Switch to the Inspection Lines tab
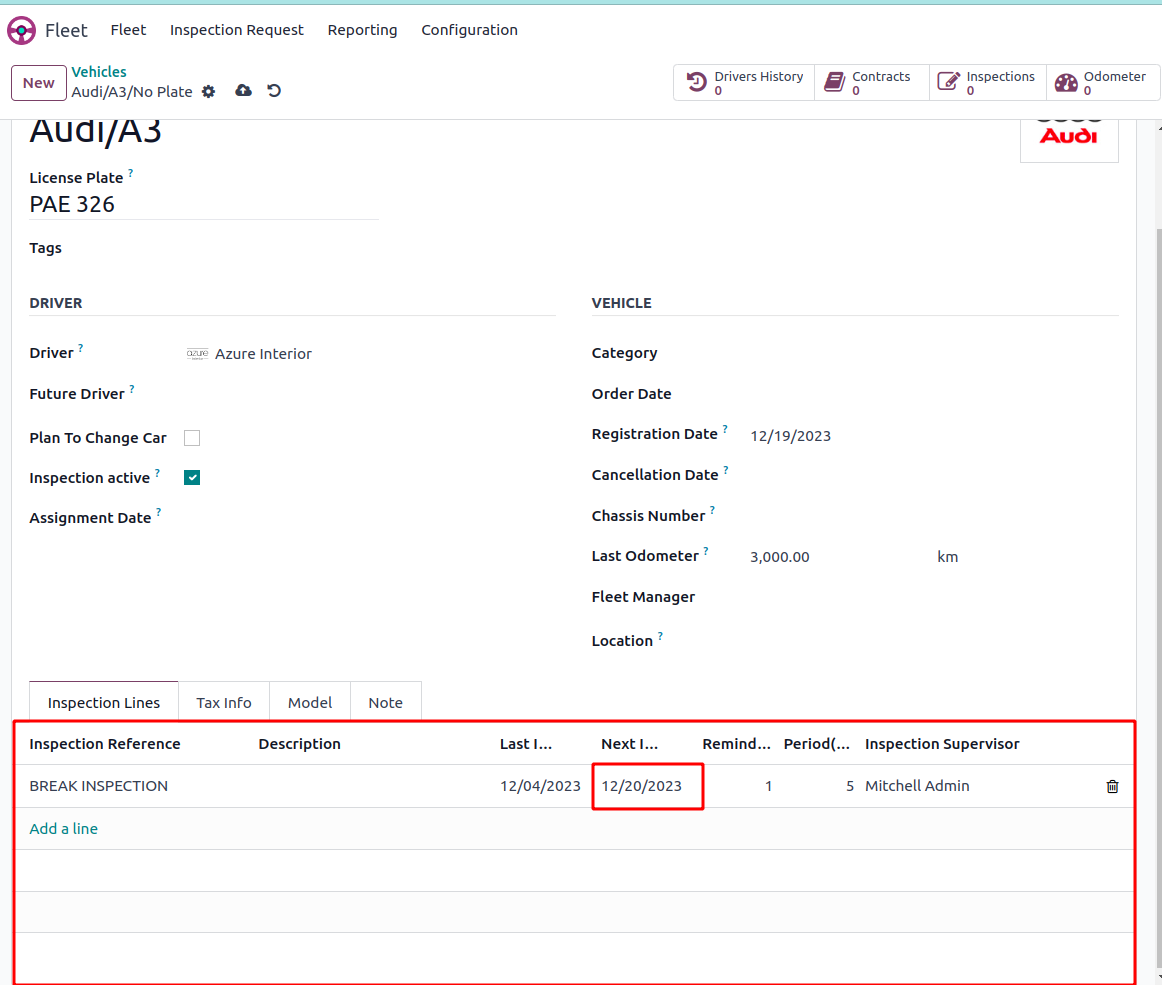The image size is (1162, 985). pyautogui.click(x=104, y=702)
